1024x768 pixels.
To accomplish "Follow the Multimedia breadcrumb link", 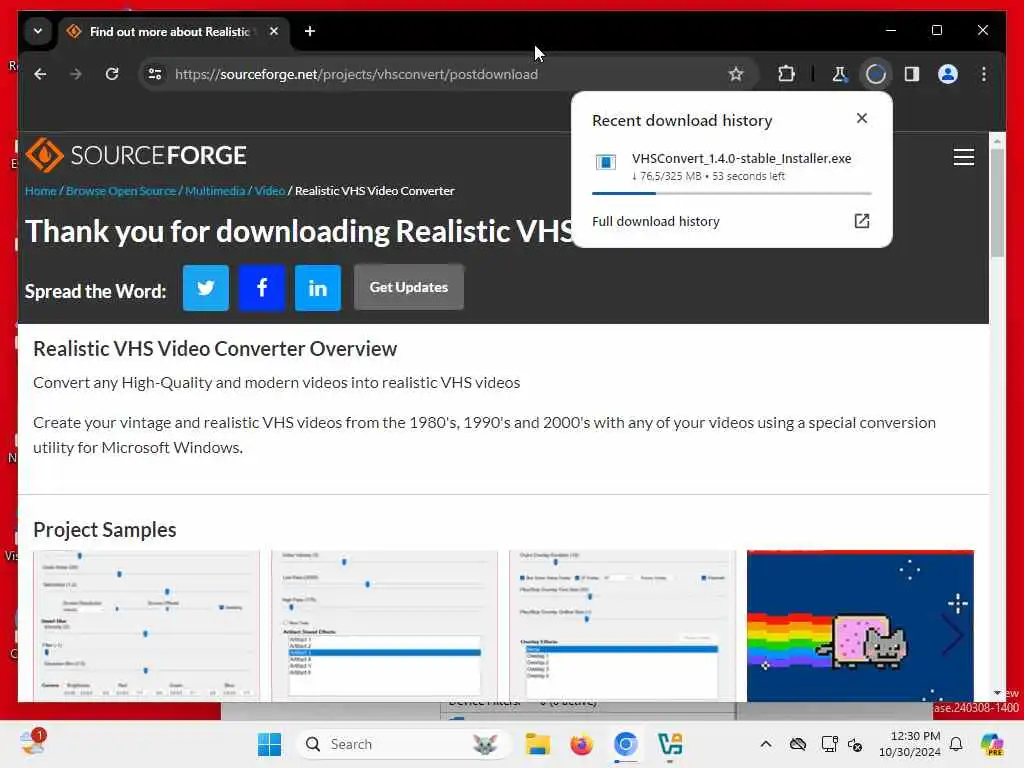I will [215, 191].
